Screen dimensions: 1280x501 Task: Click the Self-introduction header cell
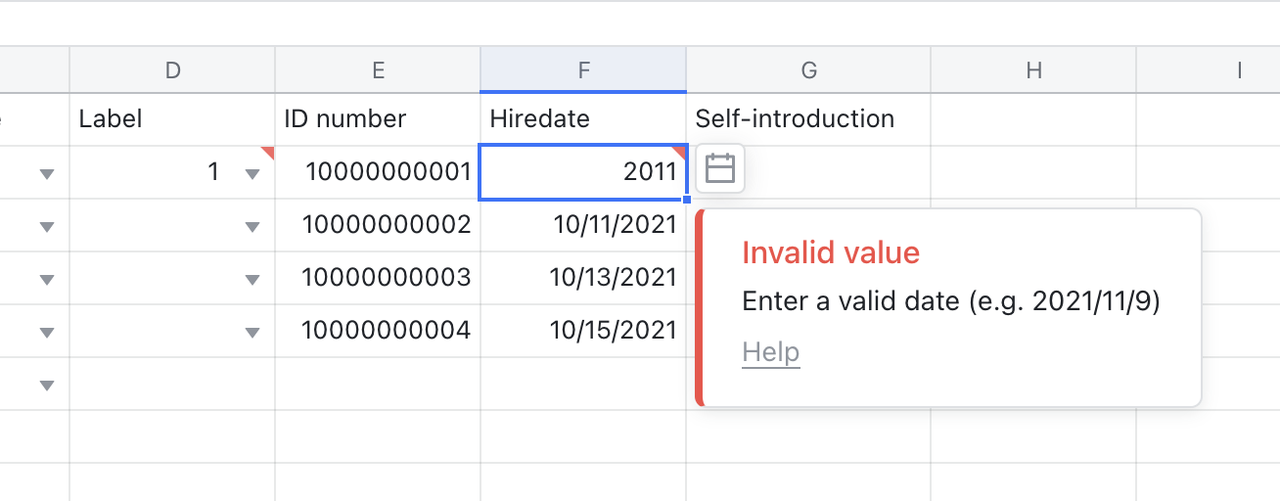pyautogui.click(x=808, y=119)
